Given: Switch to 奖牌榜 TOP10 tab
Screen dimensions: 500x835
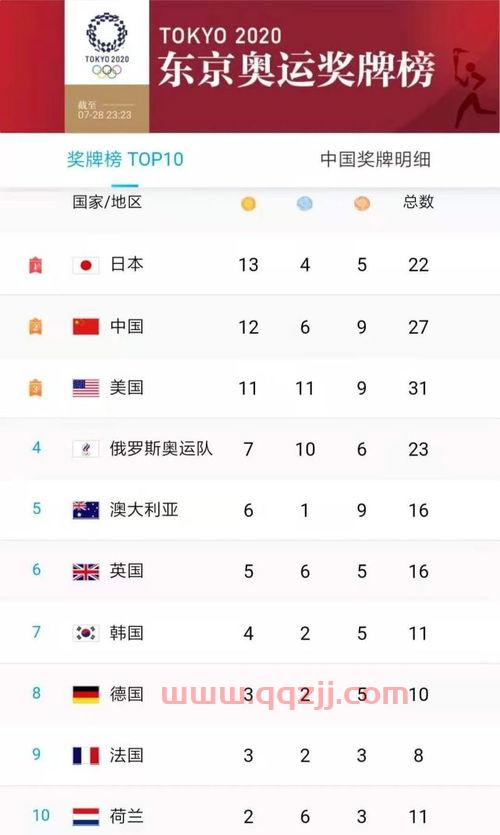Looking at the screenshot, I should pyautogui.click(x=125, y=159).
